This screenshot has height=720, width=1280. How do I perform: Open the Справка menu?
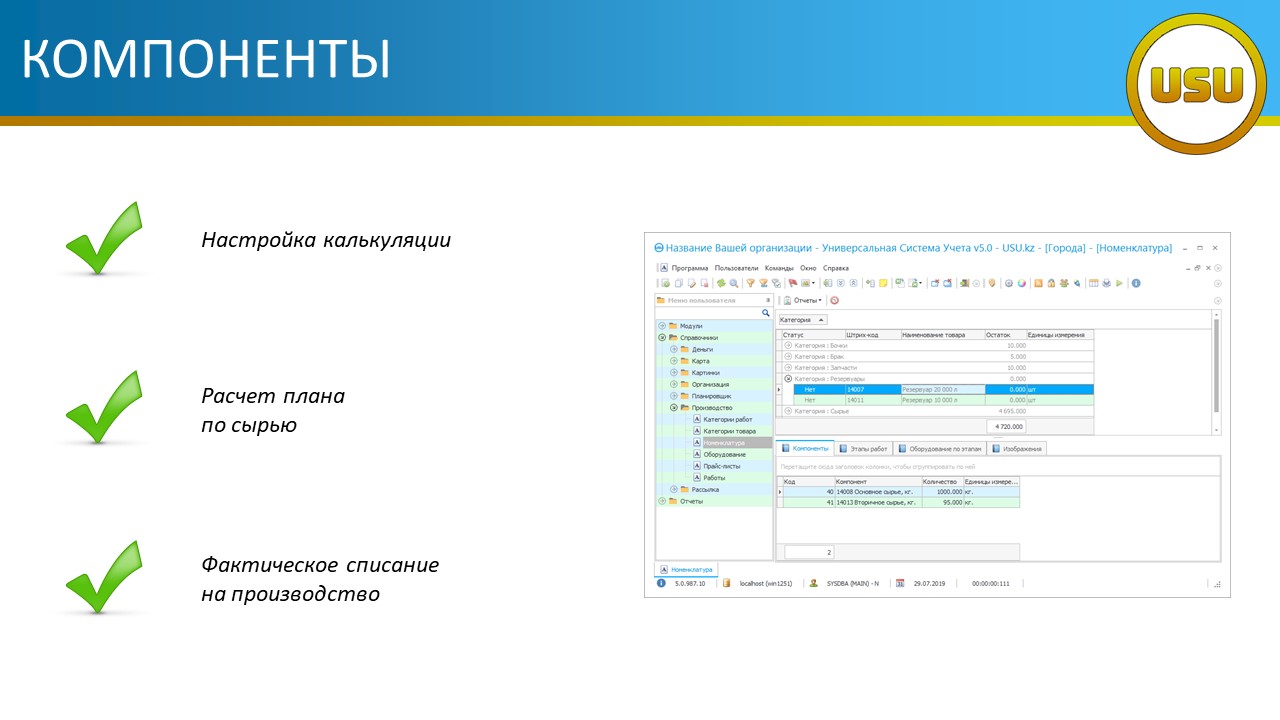836,268
